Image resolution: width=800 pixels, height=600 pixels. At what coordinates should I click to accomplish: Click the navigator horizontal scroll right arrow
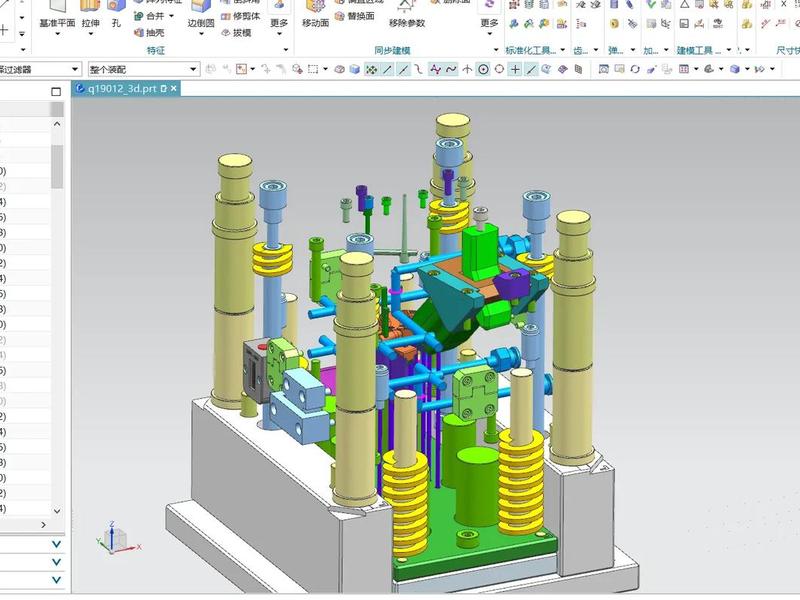(43, 524)
